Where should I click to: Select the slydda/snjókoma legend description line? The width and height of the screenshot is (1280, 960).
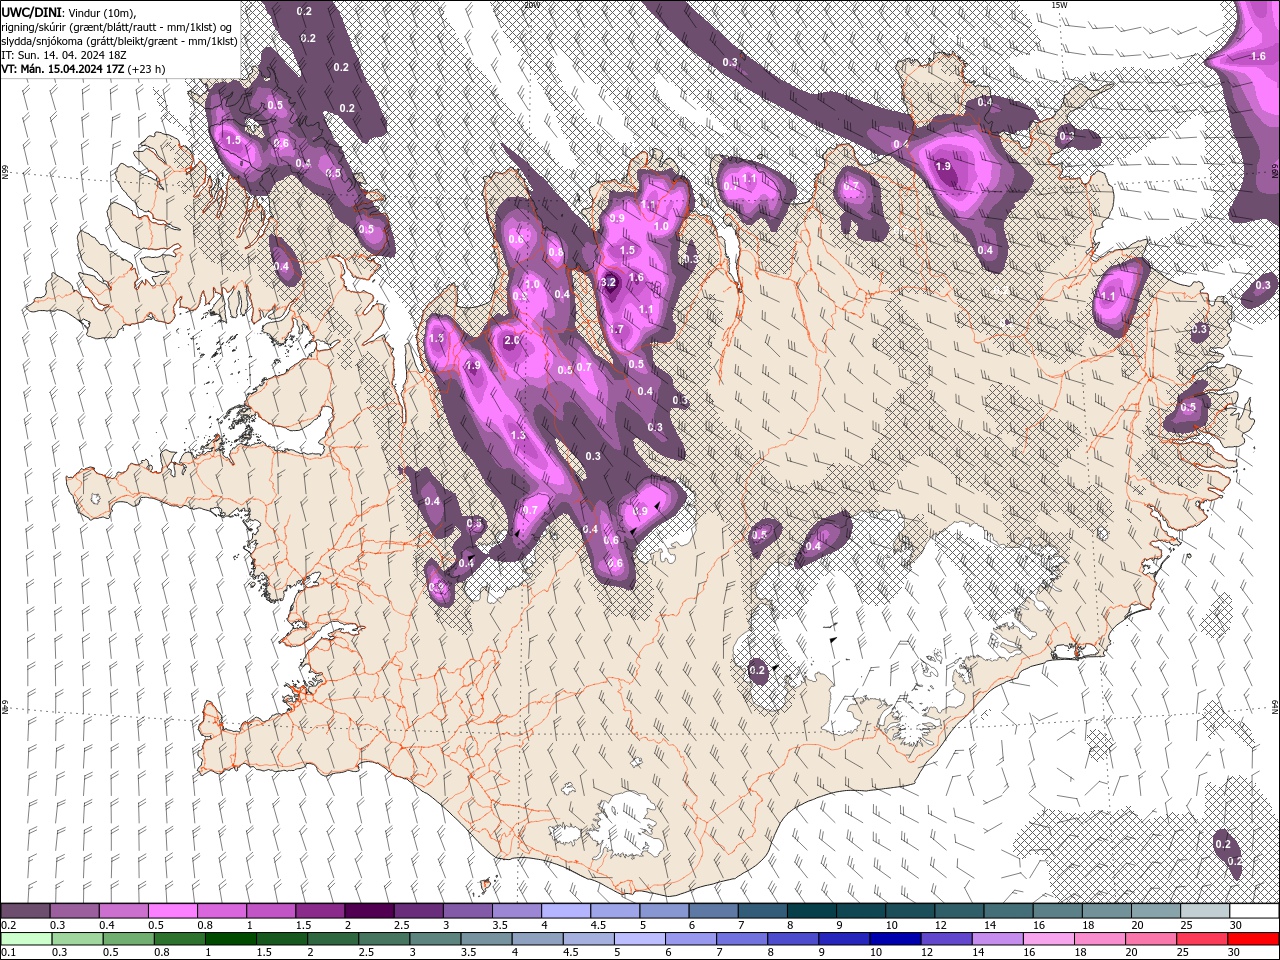[x=119, y=40]
